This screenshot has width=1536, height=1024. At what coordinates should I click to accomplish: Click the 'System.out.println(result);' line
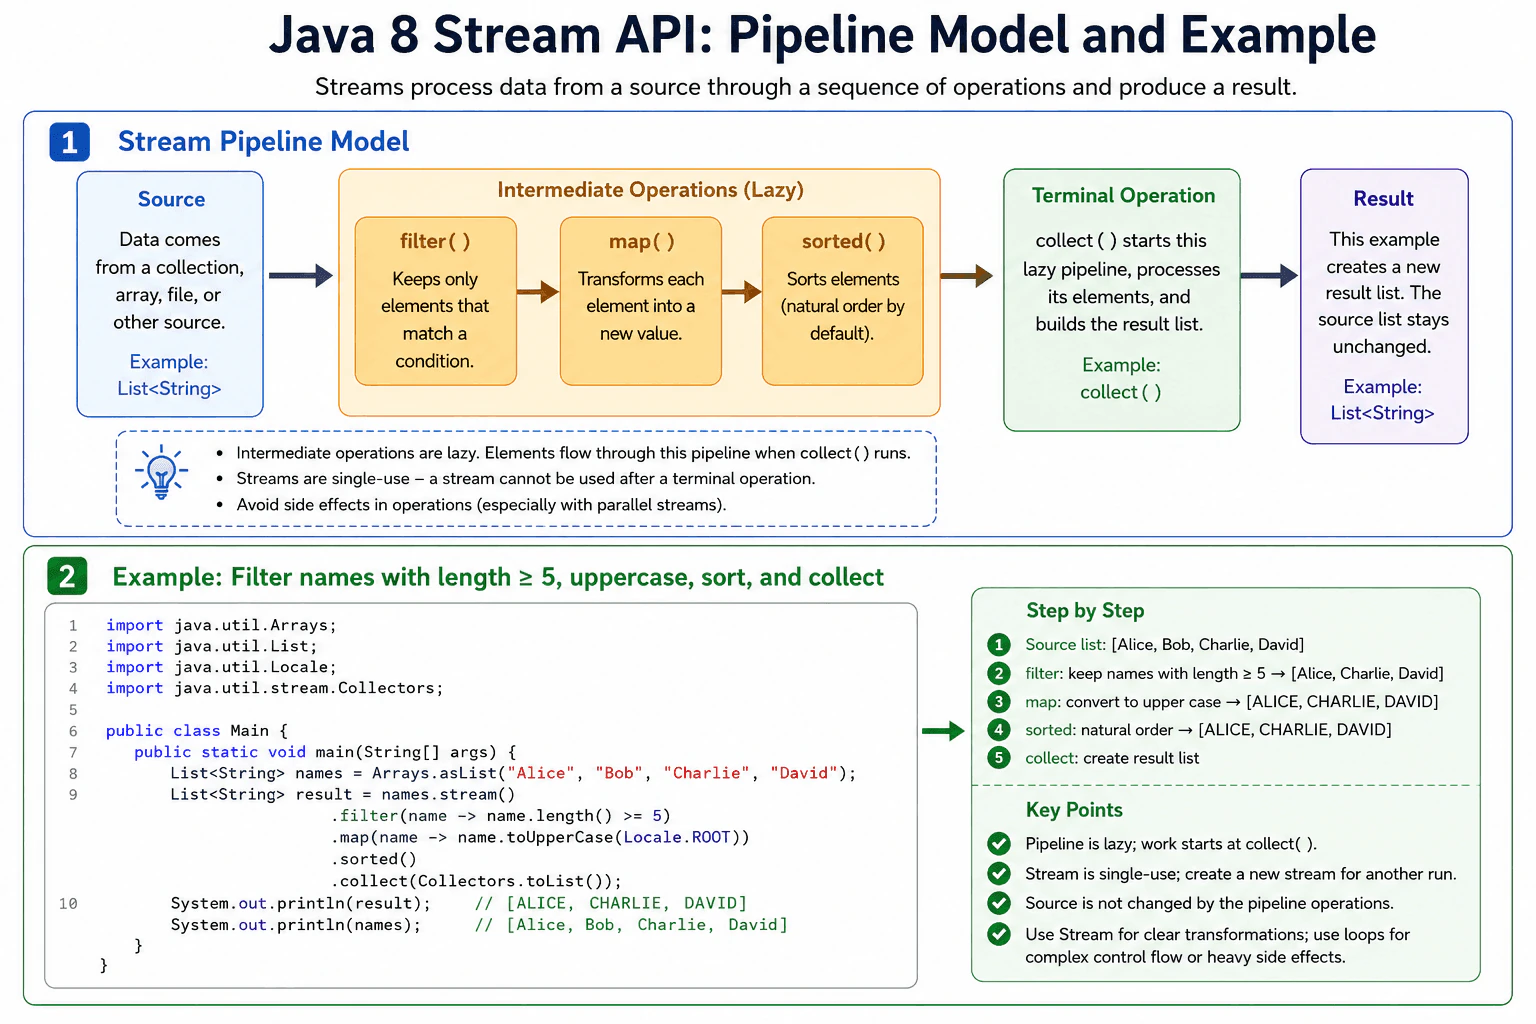[300, 903]
